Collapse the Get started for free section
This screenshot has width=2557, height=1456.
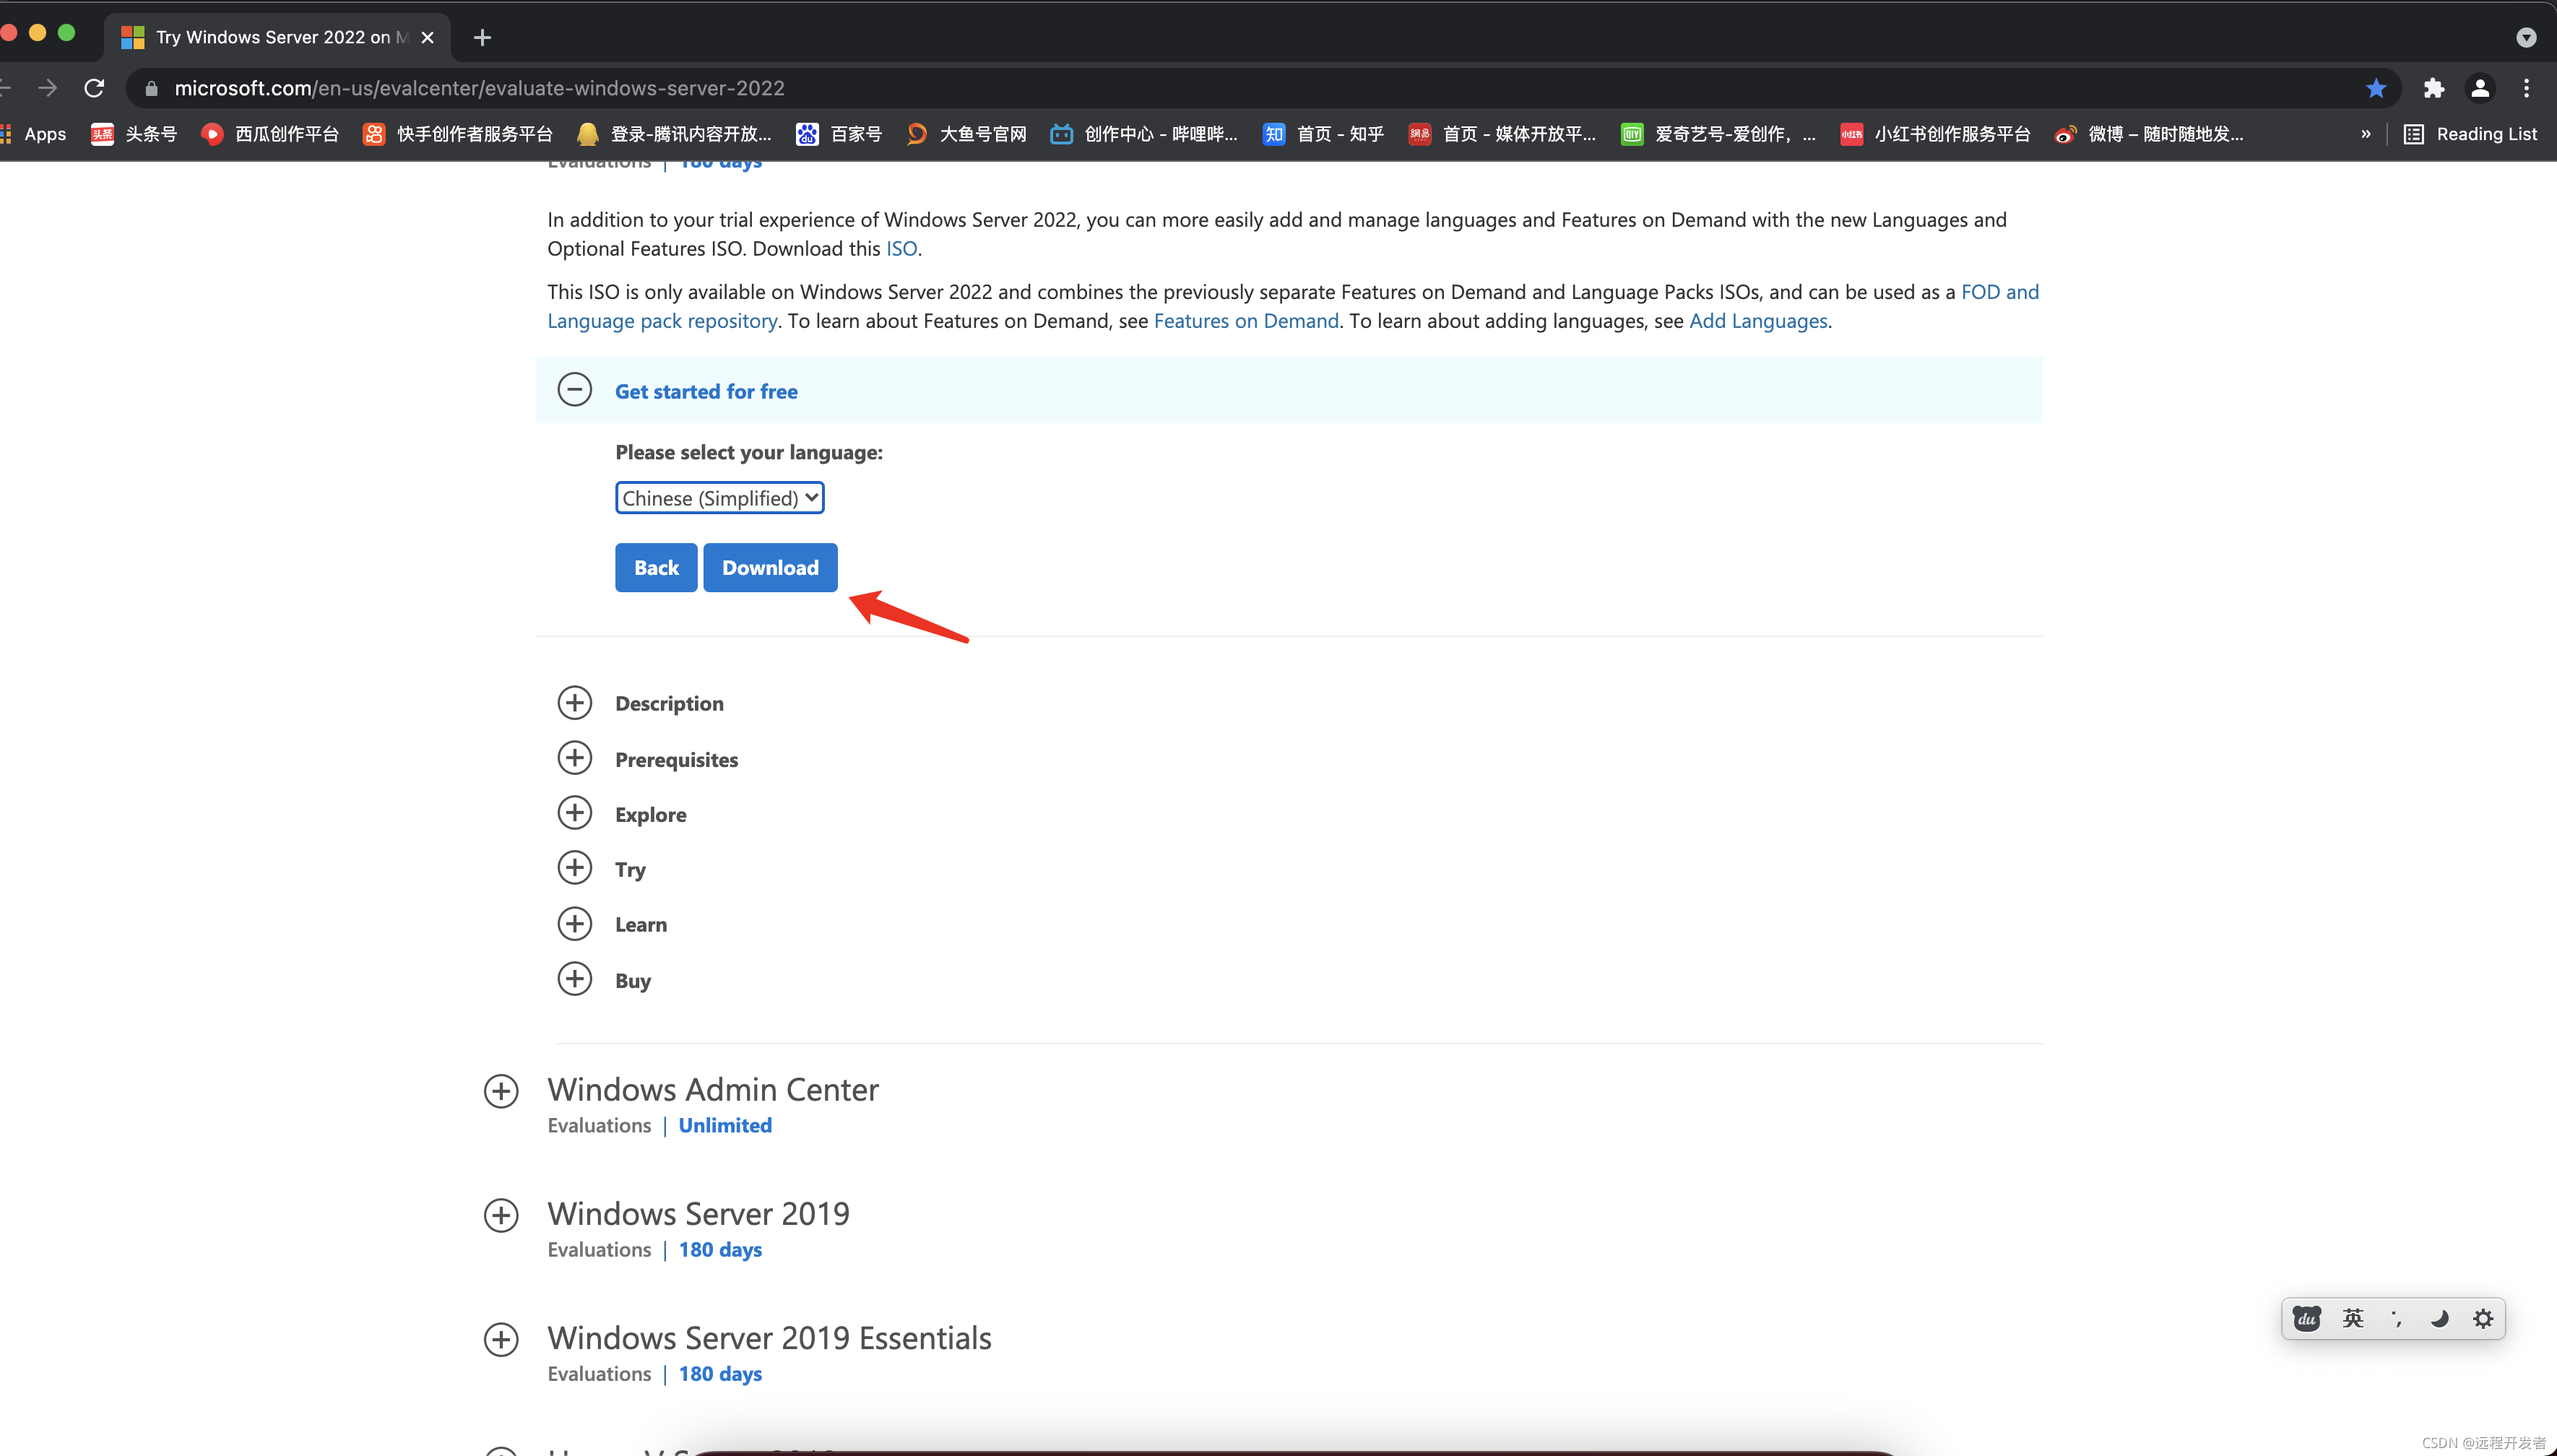[574, 390]
